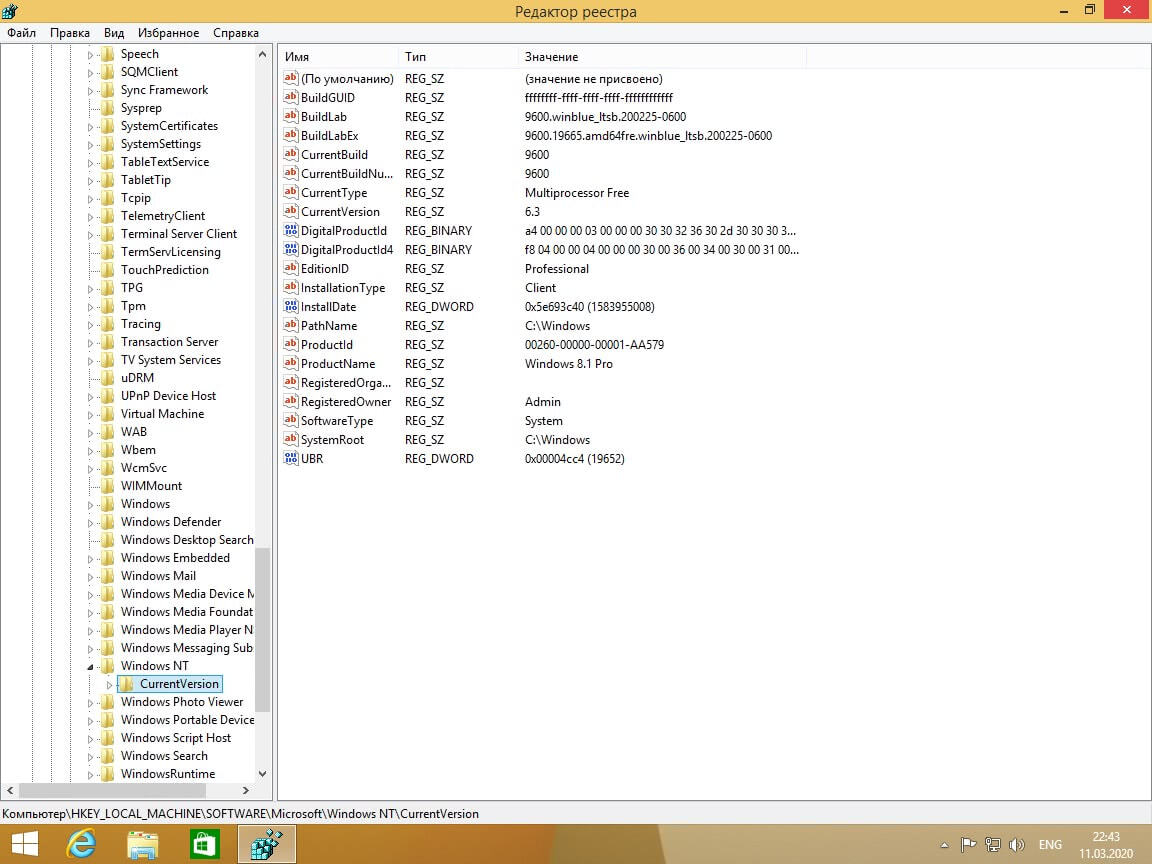Image resolution: width=1152 pixels, height=864 pixels.
Task: Switch the ENG input language indicator
Action: pyautogui.click(x=1050, y=845)
